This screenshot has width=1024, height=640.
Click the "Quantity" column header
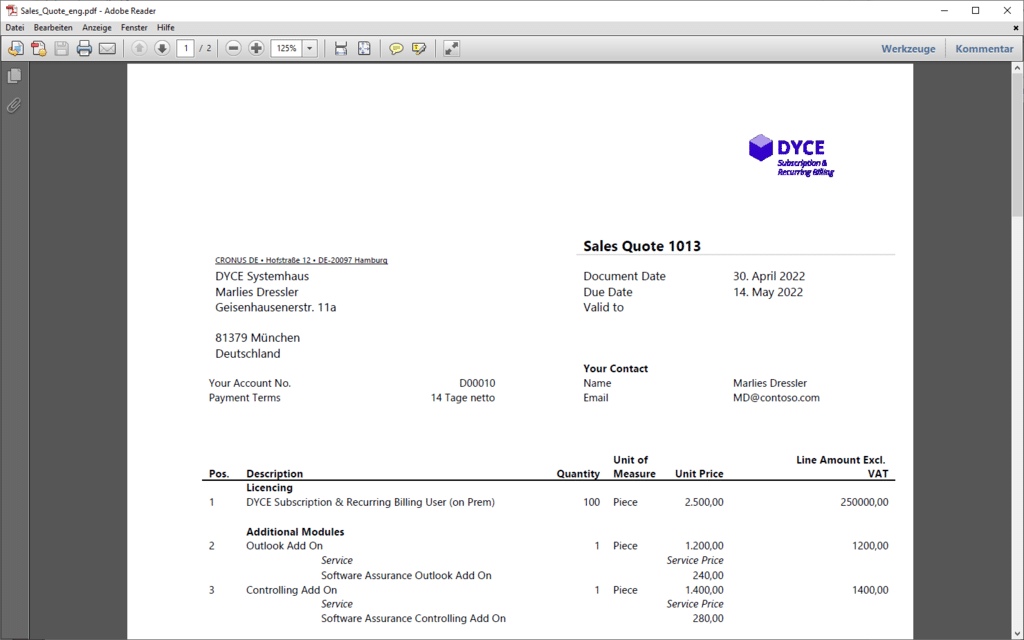click(x=578, y=473)
